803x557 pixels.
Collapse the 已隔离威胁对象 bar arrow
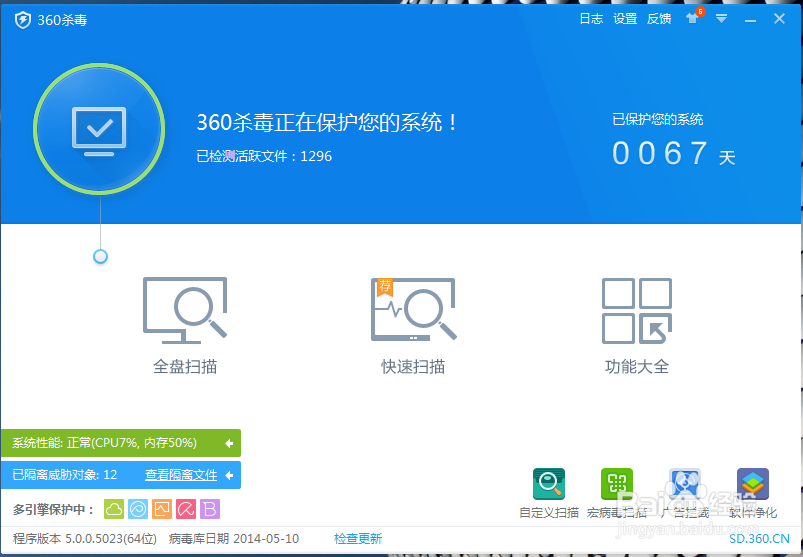click(x=229, y=476)
